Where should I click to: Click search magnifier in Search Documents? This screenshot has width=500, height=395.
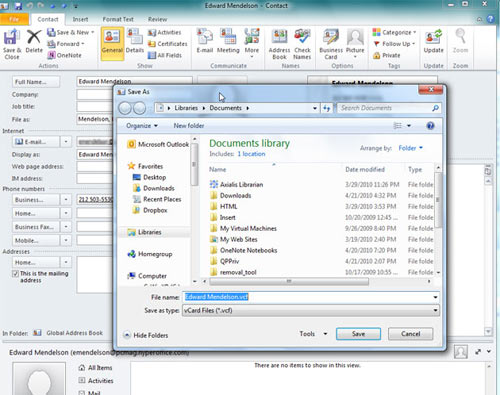pyautogui.click(x=435, y=108)
